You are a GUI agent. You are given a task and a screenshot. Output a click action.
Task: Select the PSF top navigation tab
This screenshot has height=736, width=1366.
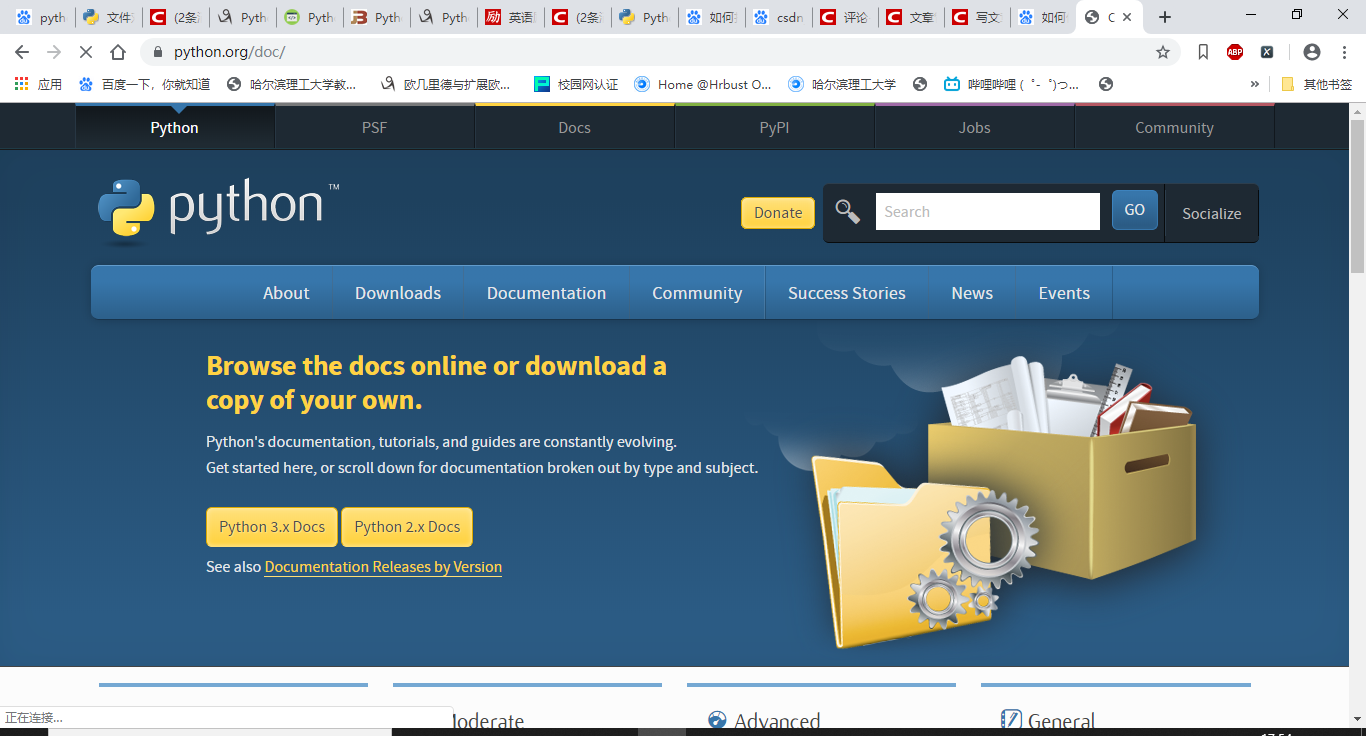375,127
